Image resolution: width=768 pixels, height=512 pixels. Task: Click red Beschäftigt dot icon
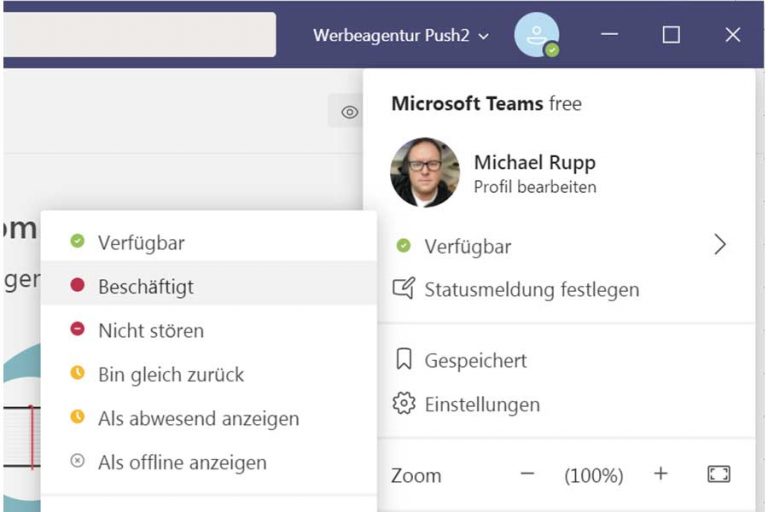click(77, 285)
